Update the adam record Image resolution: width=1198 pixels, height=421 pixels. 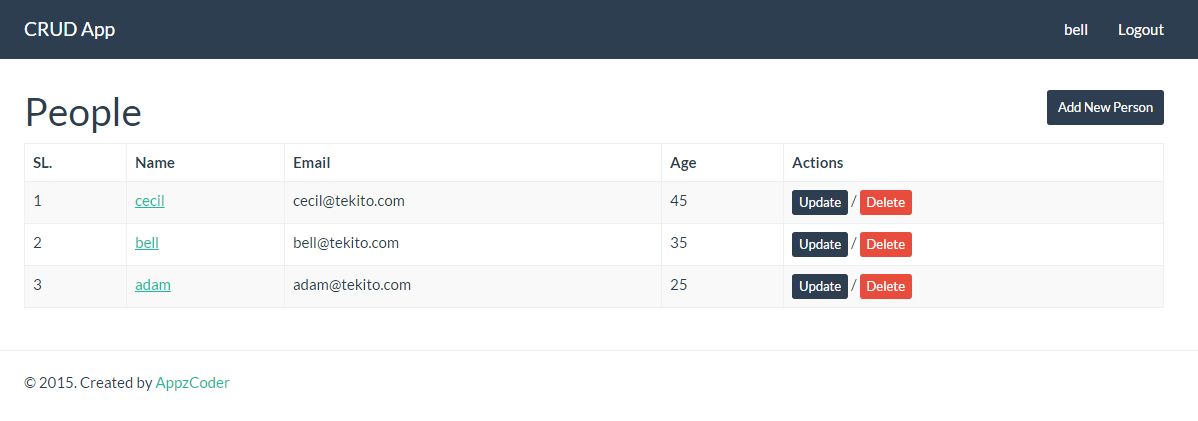[x=820, y=287]
